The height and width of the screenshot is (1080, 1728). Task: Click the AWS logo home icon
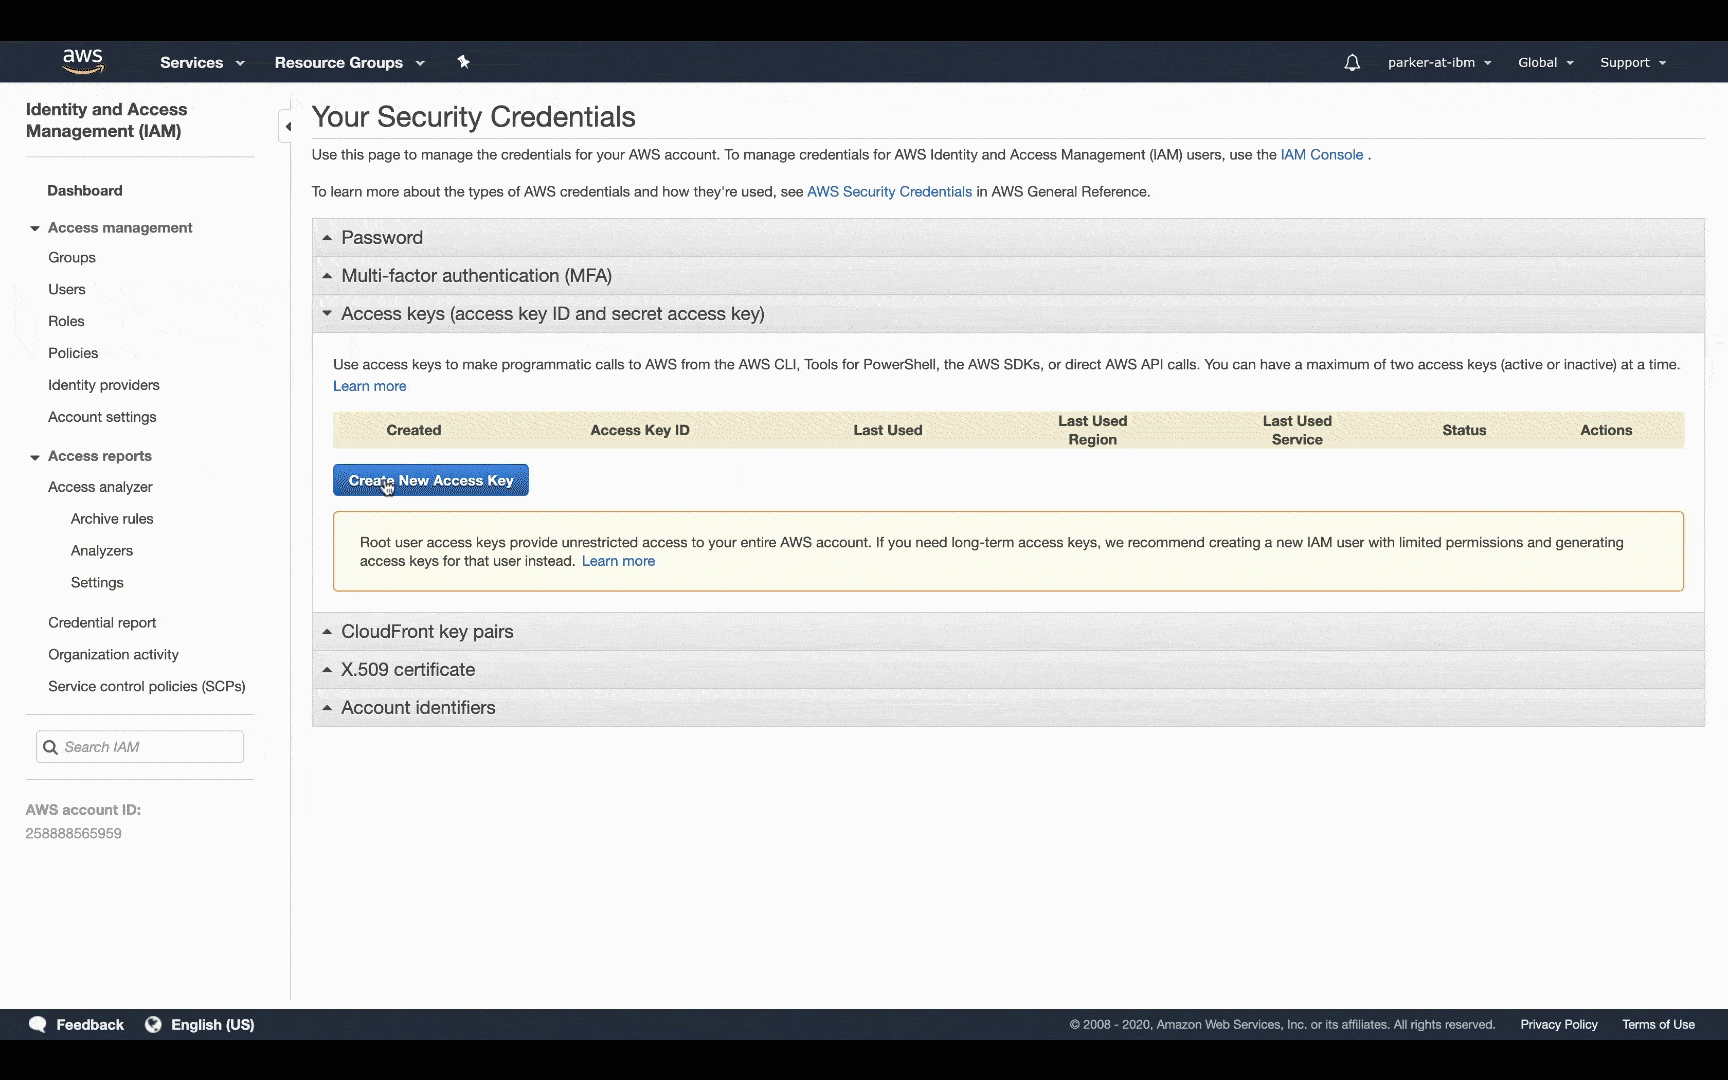point(83,61)
